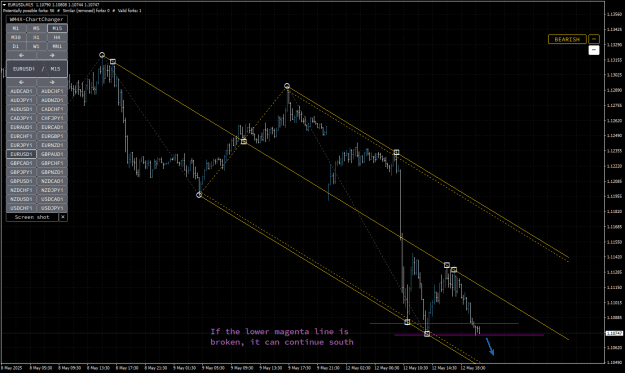The height and width of the screenshot is (373, 625).
Task: Switch chart to W1 timeframe
Action: point(36,46)
